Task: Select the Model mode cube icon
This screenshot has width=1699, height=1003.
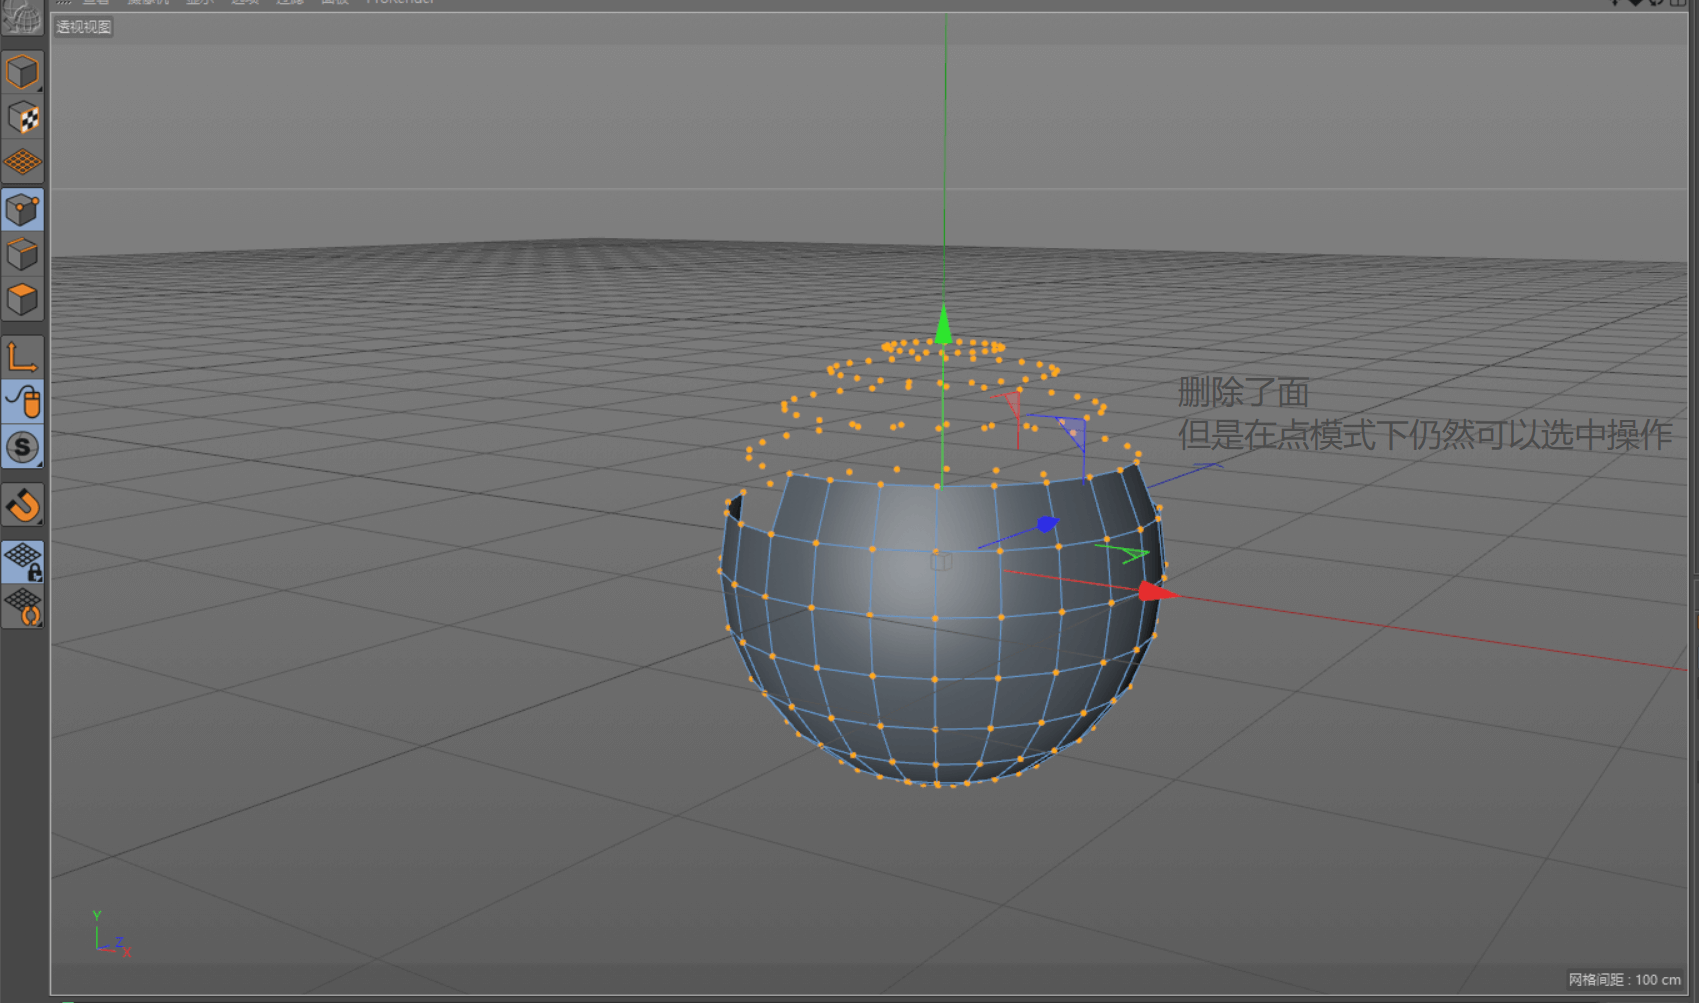Action: tap(22, 72)
